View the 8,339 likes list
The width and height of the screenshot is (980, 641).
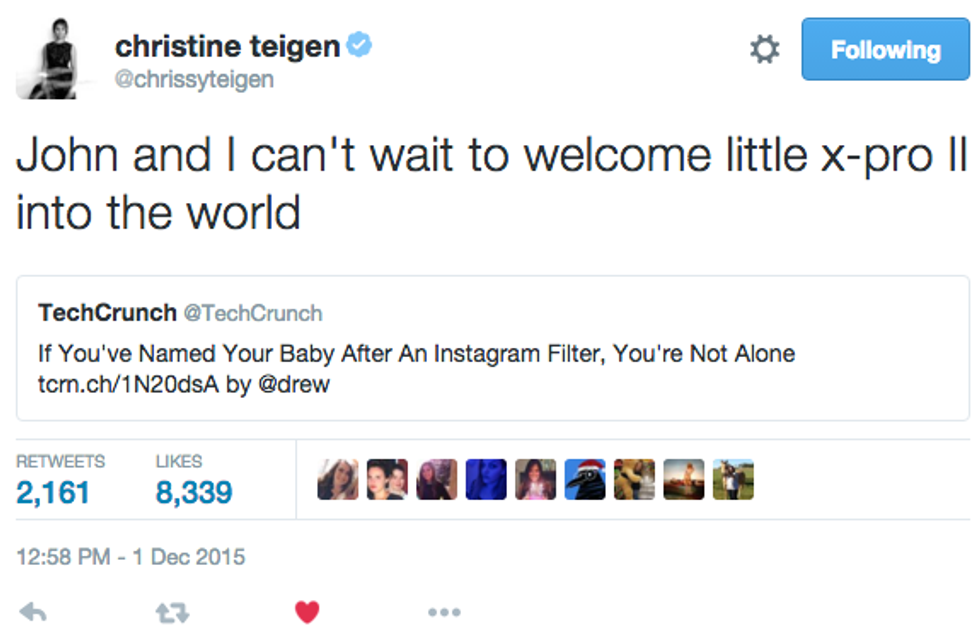[194, 492]
